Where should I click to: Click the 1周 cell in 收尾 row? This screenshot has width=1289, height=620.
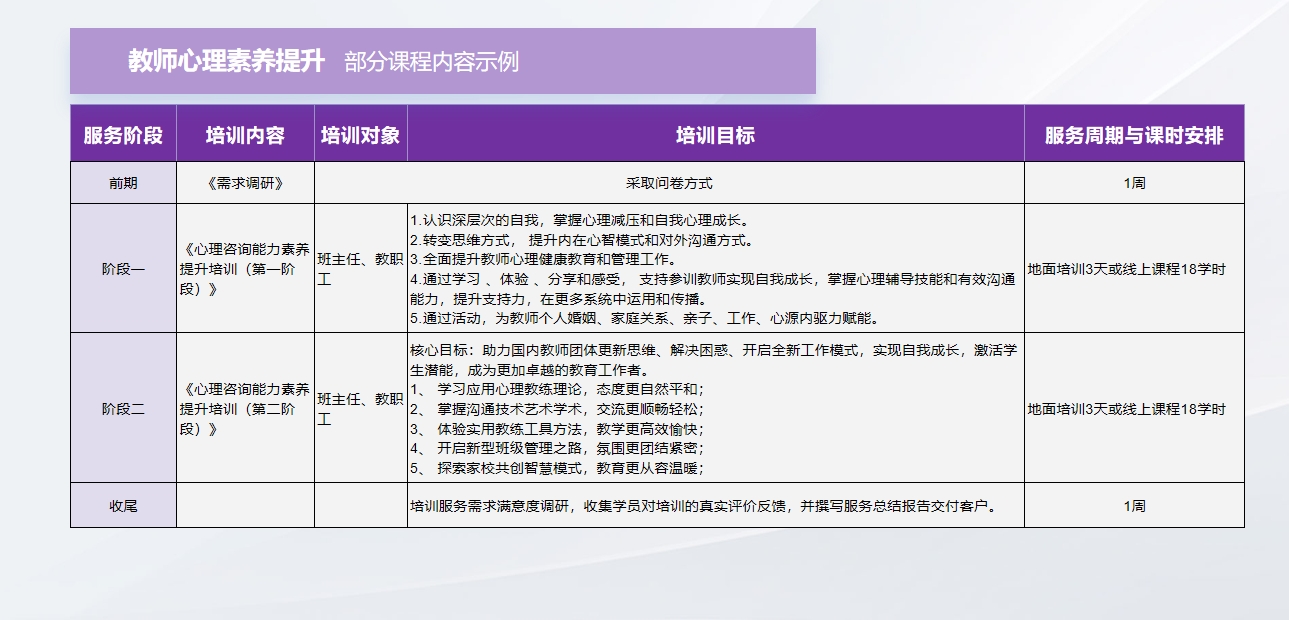point(1134,505)
